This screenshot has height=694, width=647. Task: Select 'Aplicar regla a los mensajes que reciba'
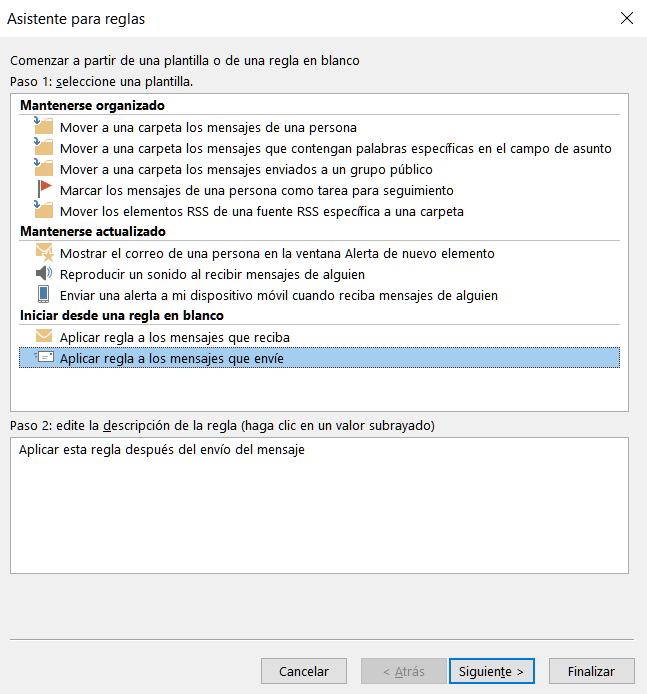(x=174, y=338)
